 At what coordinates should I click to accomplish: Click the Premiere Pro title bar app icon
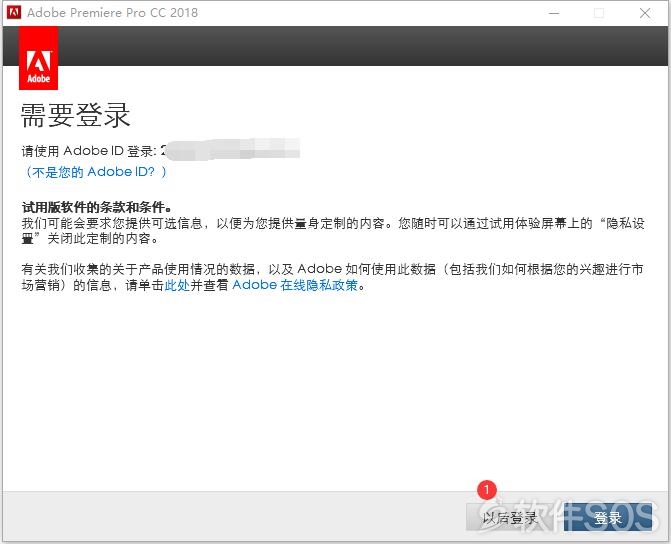point(14,12)
